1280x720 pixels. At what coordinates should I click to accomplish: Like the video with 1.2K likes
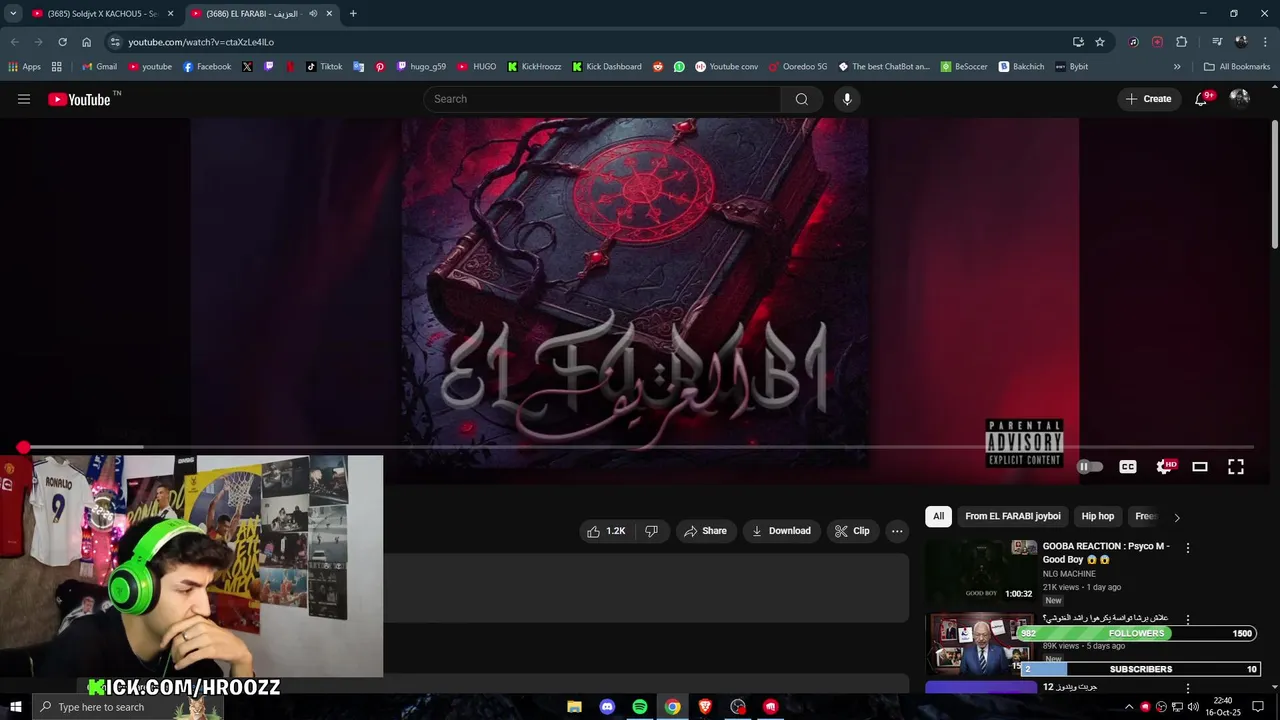pyautogui.click(x=606, y=531)
